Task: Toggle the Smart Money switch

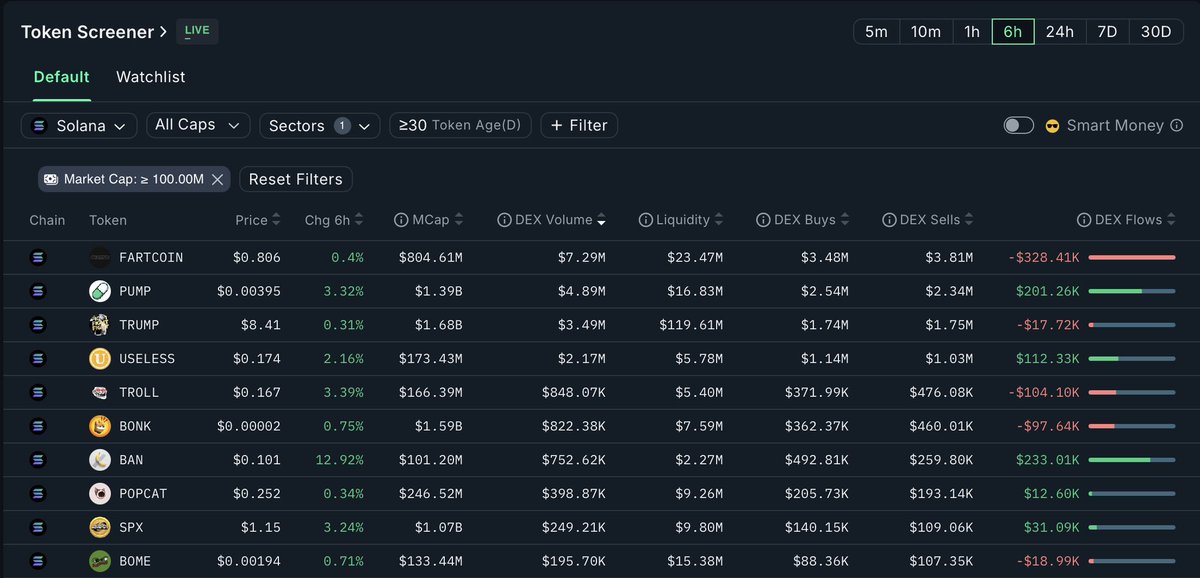Action: coord(1018,125)
